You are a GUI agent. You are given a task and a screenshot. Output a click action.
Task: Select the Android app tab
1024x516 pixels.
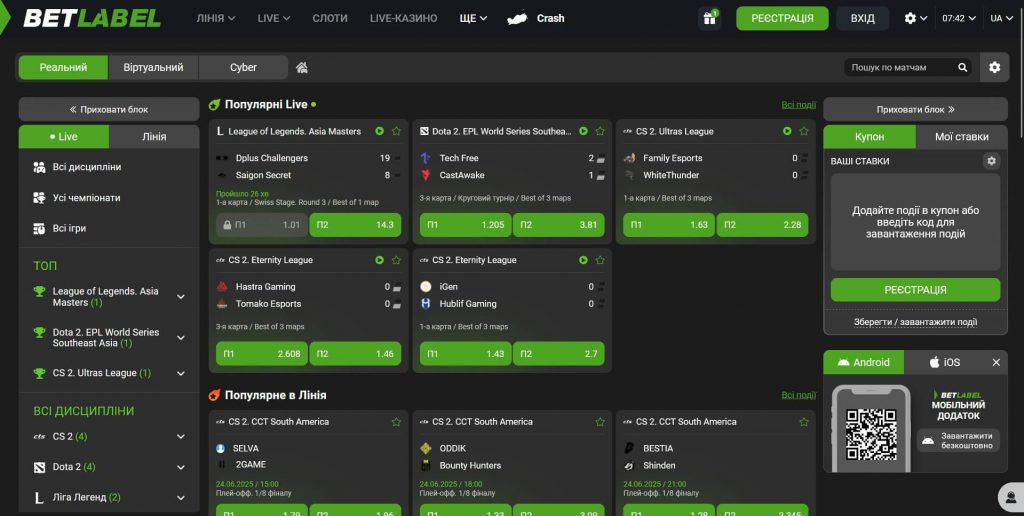pyautogui.click(x=864, y=363)
